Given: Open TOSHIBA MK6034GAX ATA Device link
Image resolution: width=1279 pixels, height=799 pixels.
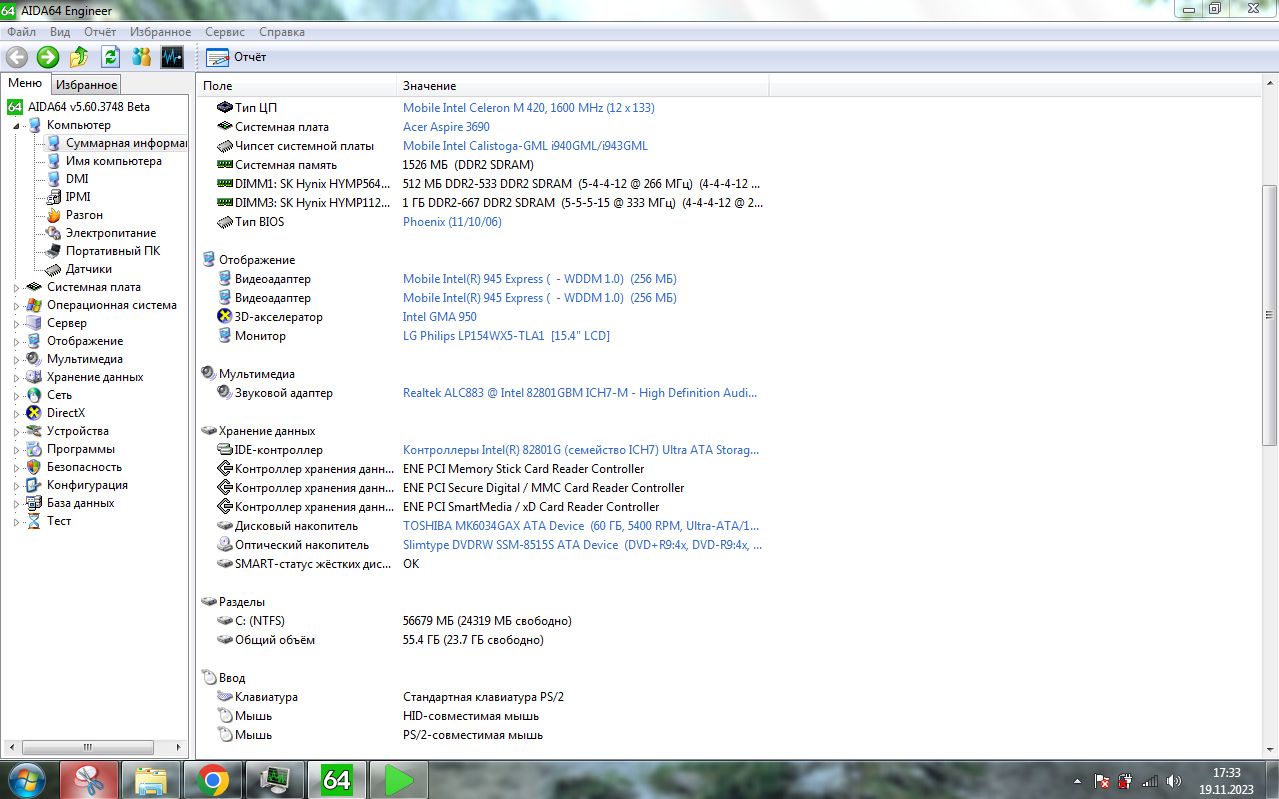Looking at the screenshot, I should point(581,526).
